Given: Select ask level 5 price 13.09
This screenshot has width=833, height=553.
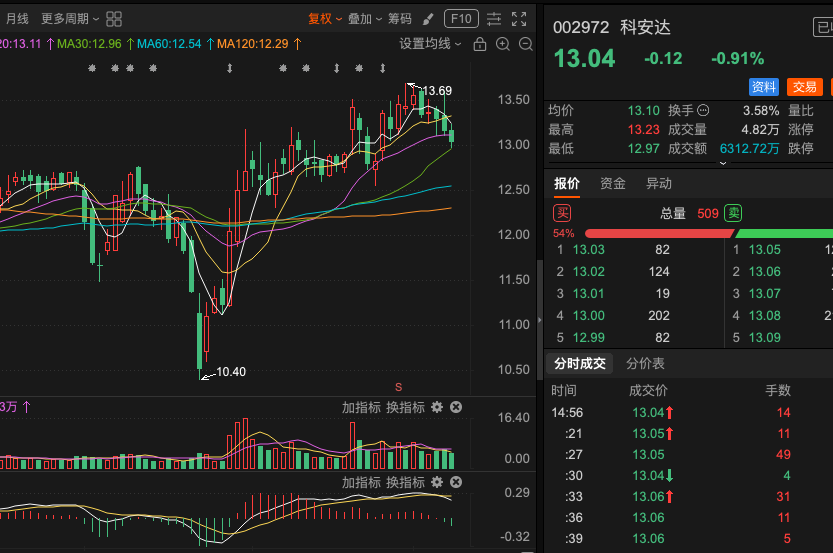Looking at the screenshot, I should point(764,337).
